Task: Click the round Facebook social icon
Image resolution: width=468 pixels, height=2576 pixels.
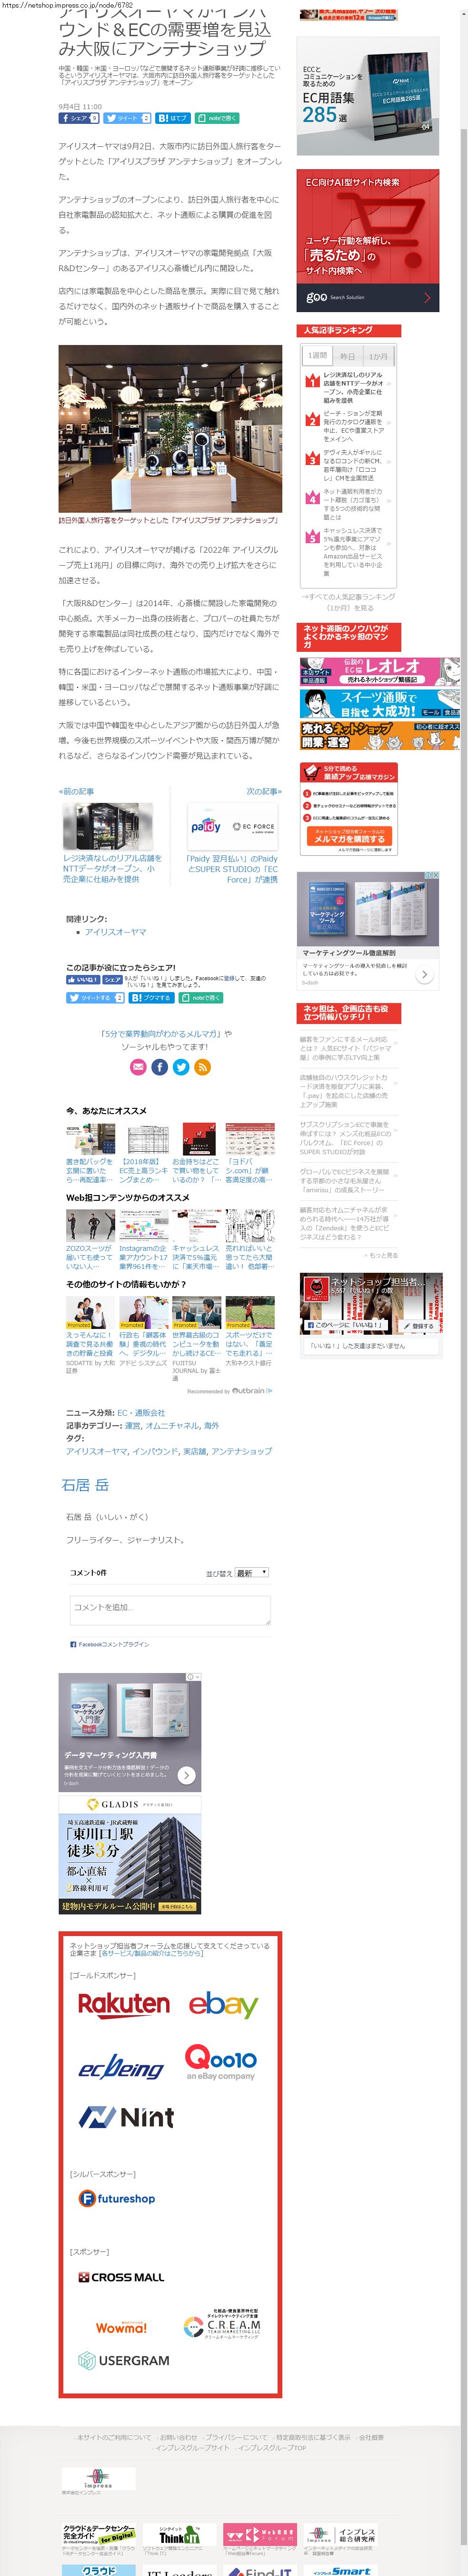Action: pyautogui.click(x=160, y=1068)
